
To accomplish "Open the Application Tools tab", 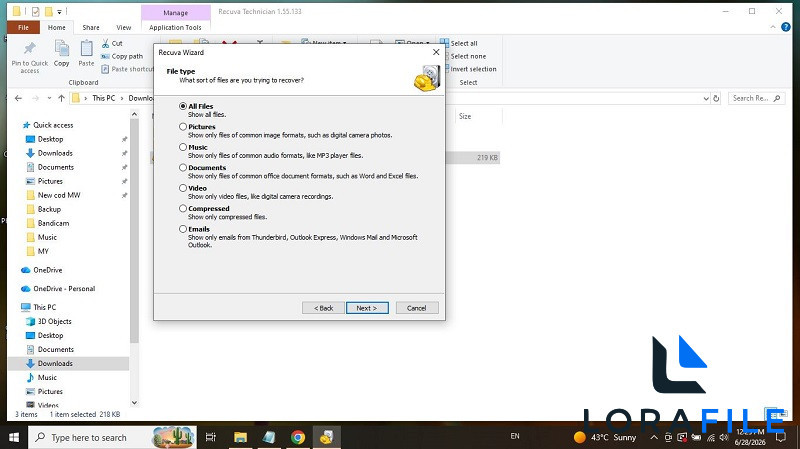I will point(175,28).
